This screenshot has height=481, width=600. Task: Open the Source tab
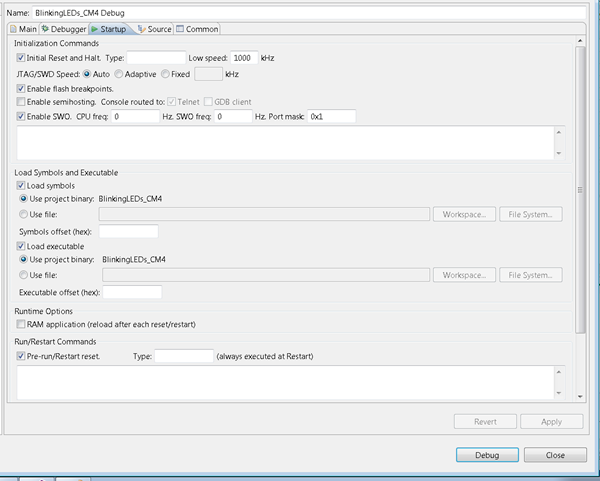tap(155, 29)
